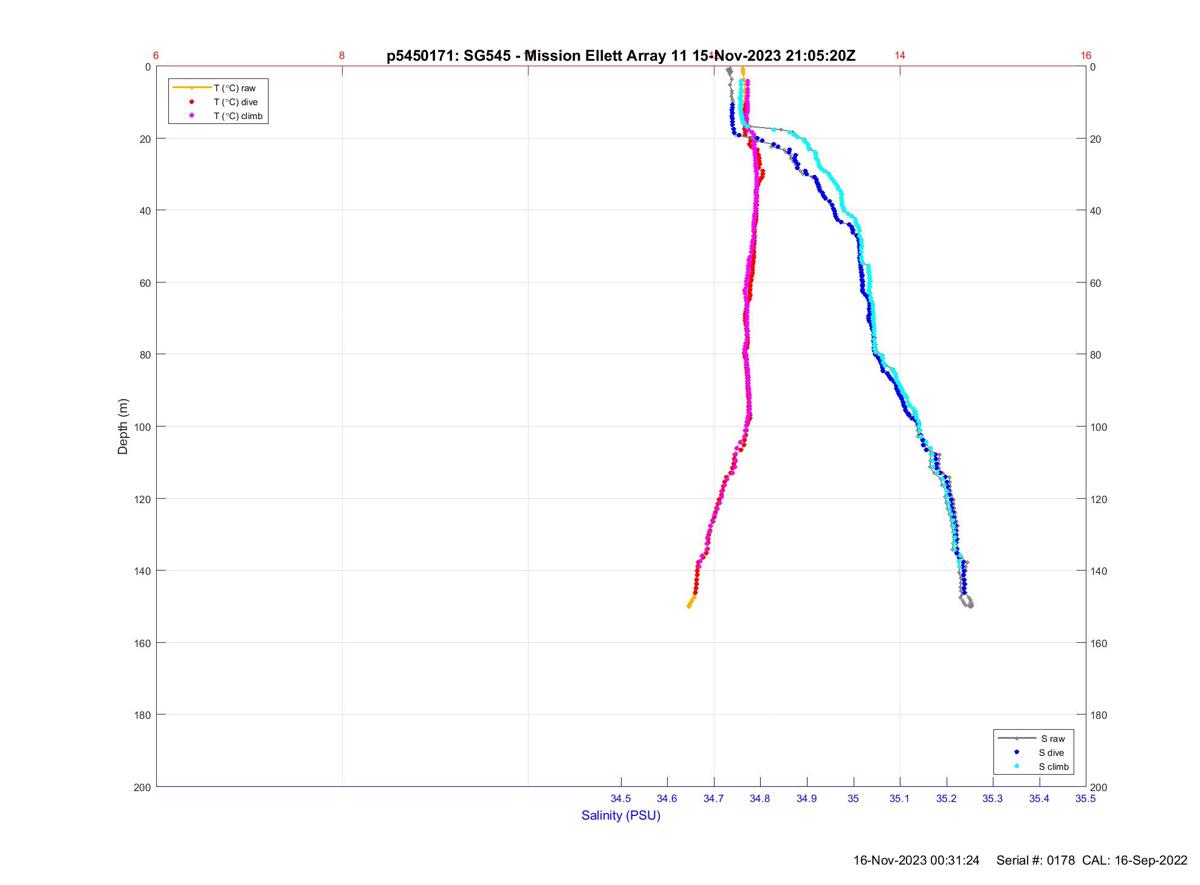This screenshot has width=1200, height=885.
Task: Click the plot title "p5450171: SG545 - Mission Ellett Array 11"
Action: [537, 56]
